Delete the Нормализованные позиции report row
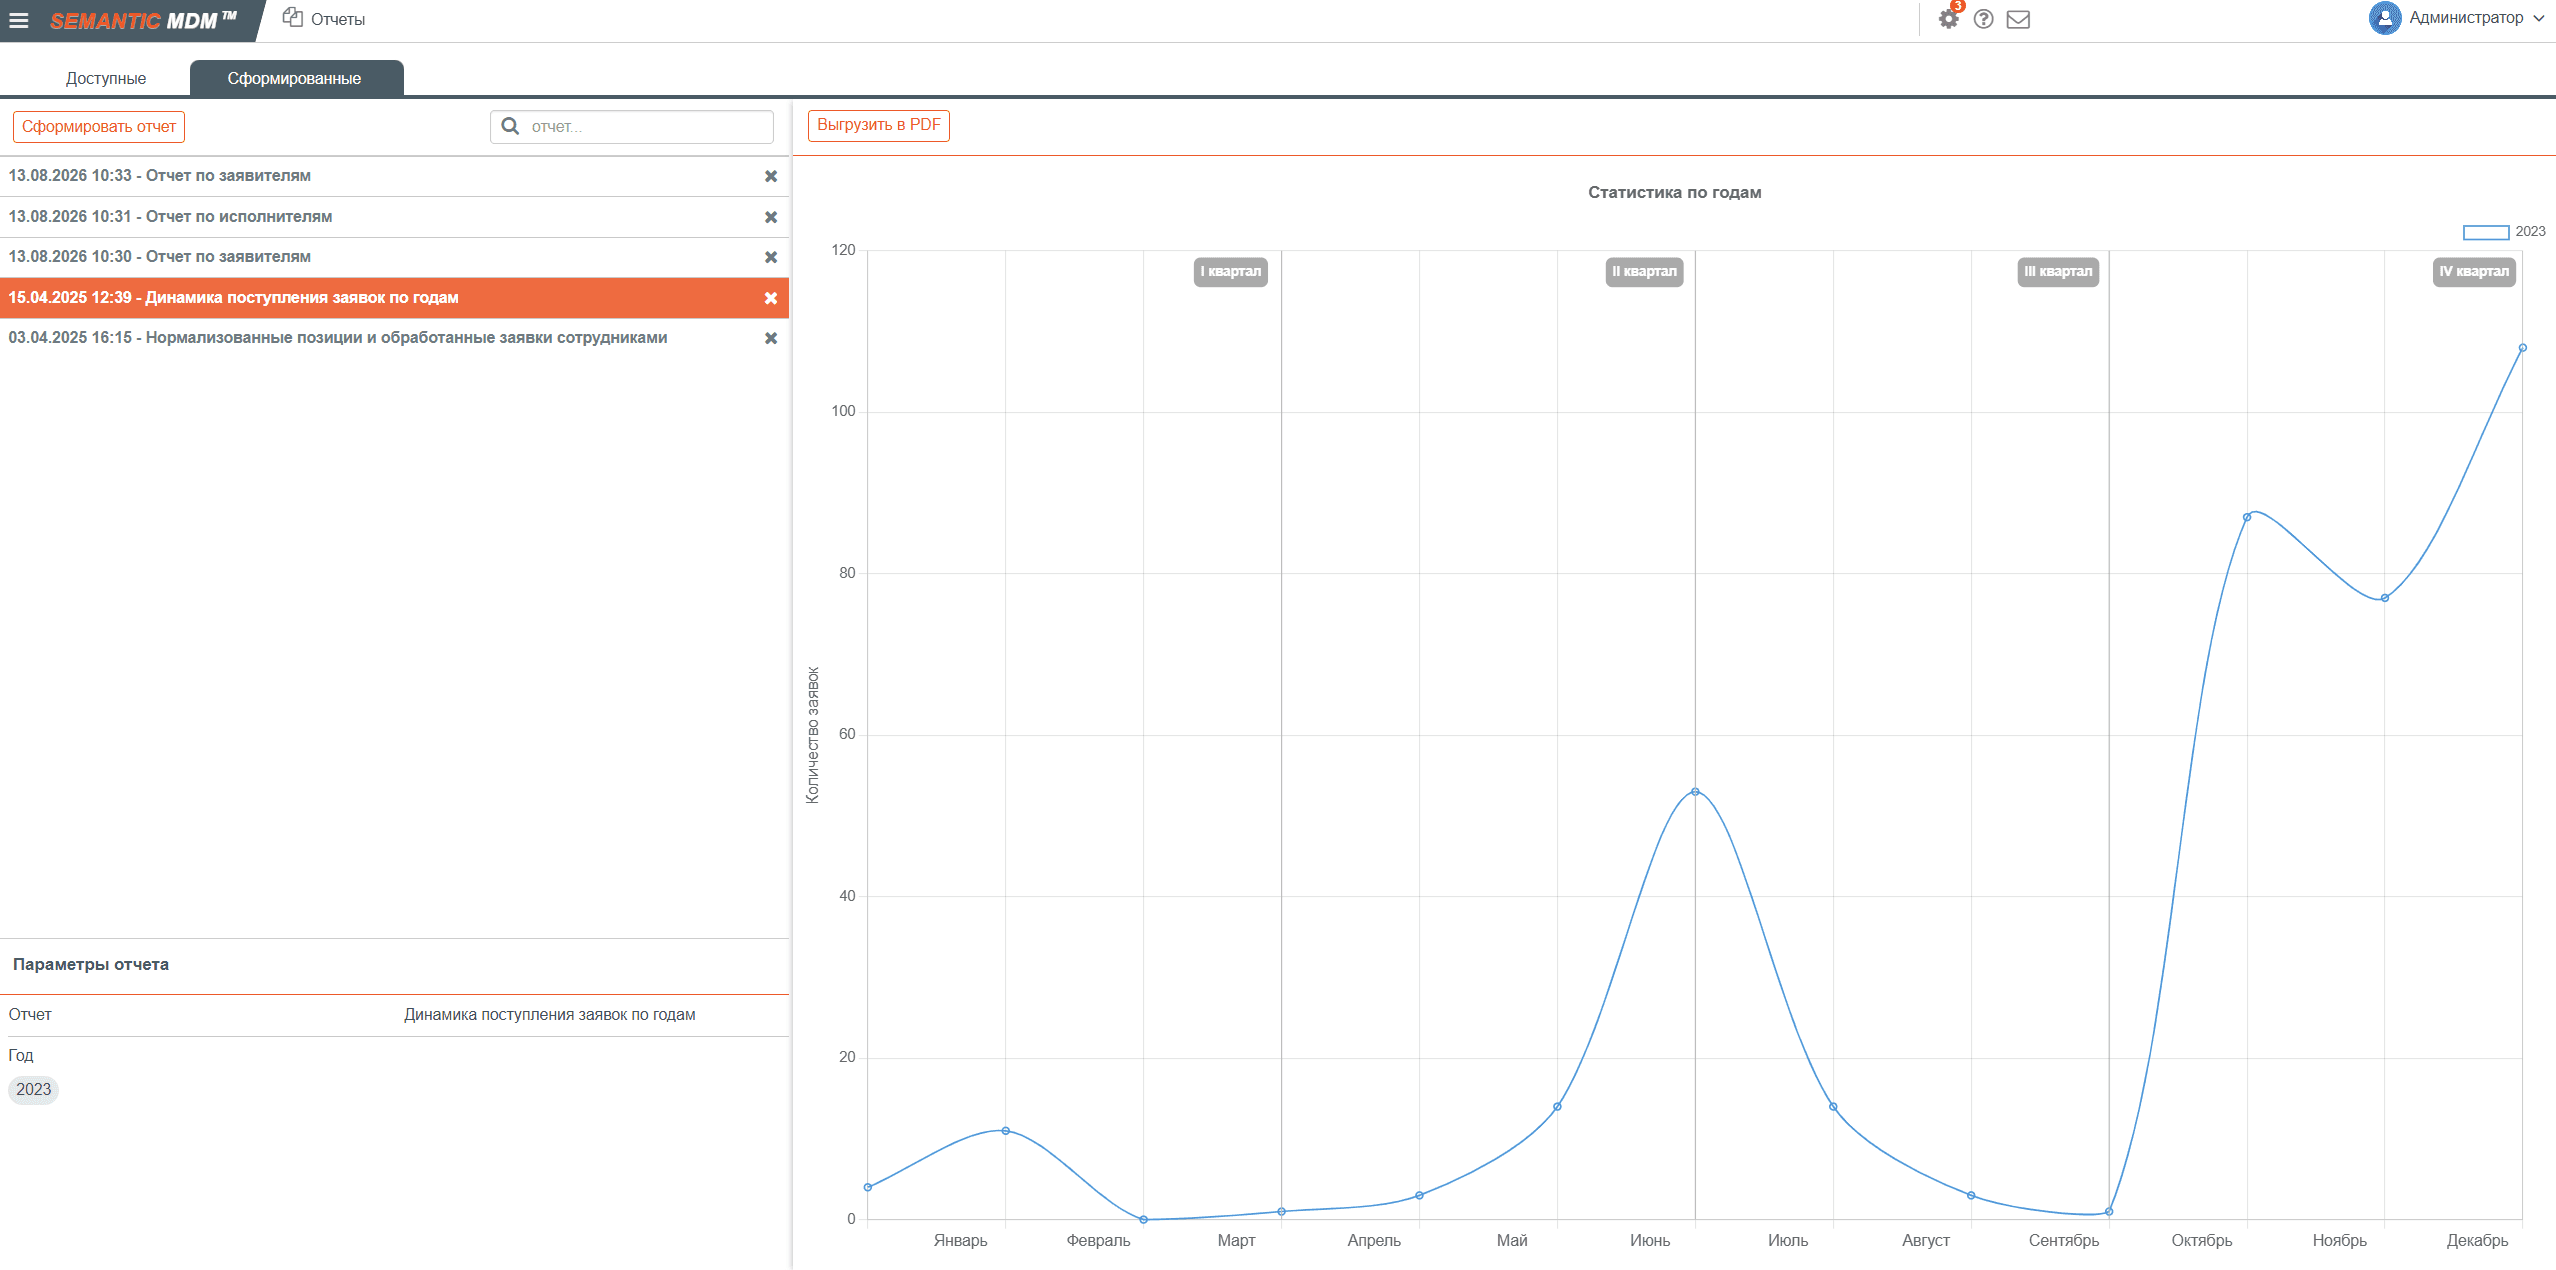 [x=771, y=338]
